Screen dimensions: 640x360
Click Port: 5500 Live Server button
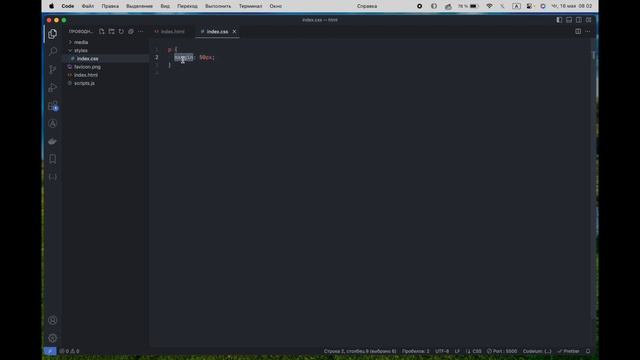pos(502,351)
